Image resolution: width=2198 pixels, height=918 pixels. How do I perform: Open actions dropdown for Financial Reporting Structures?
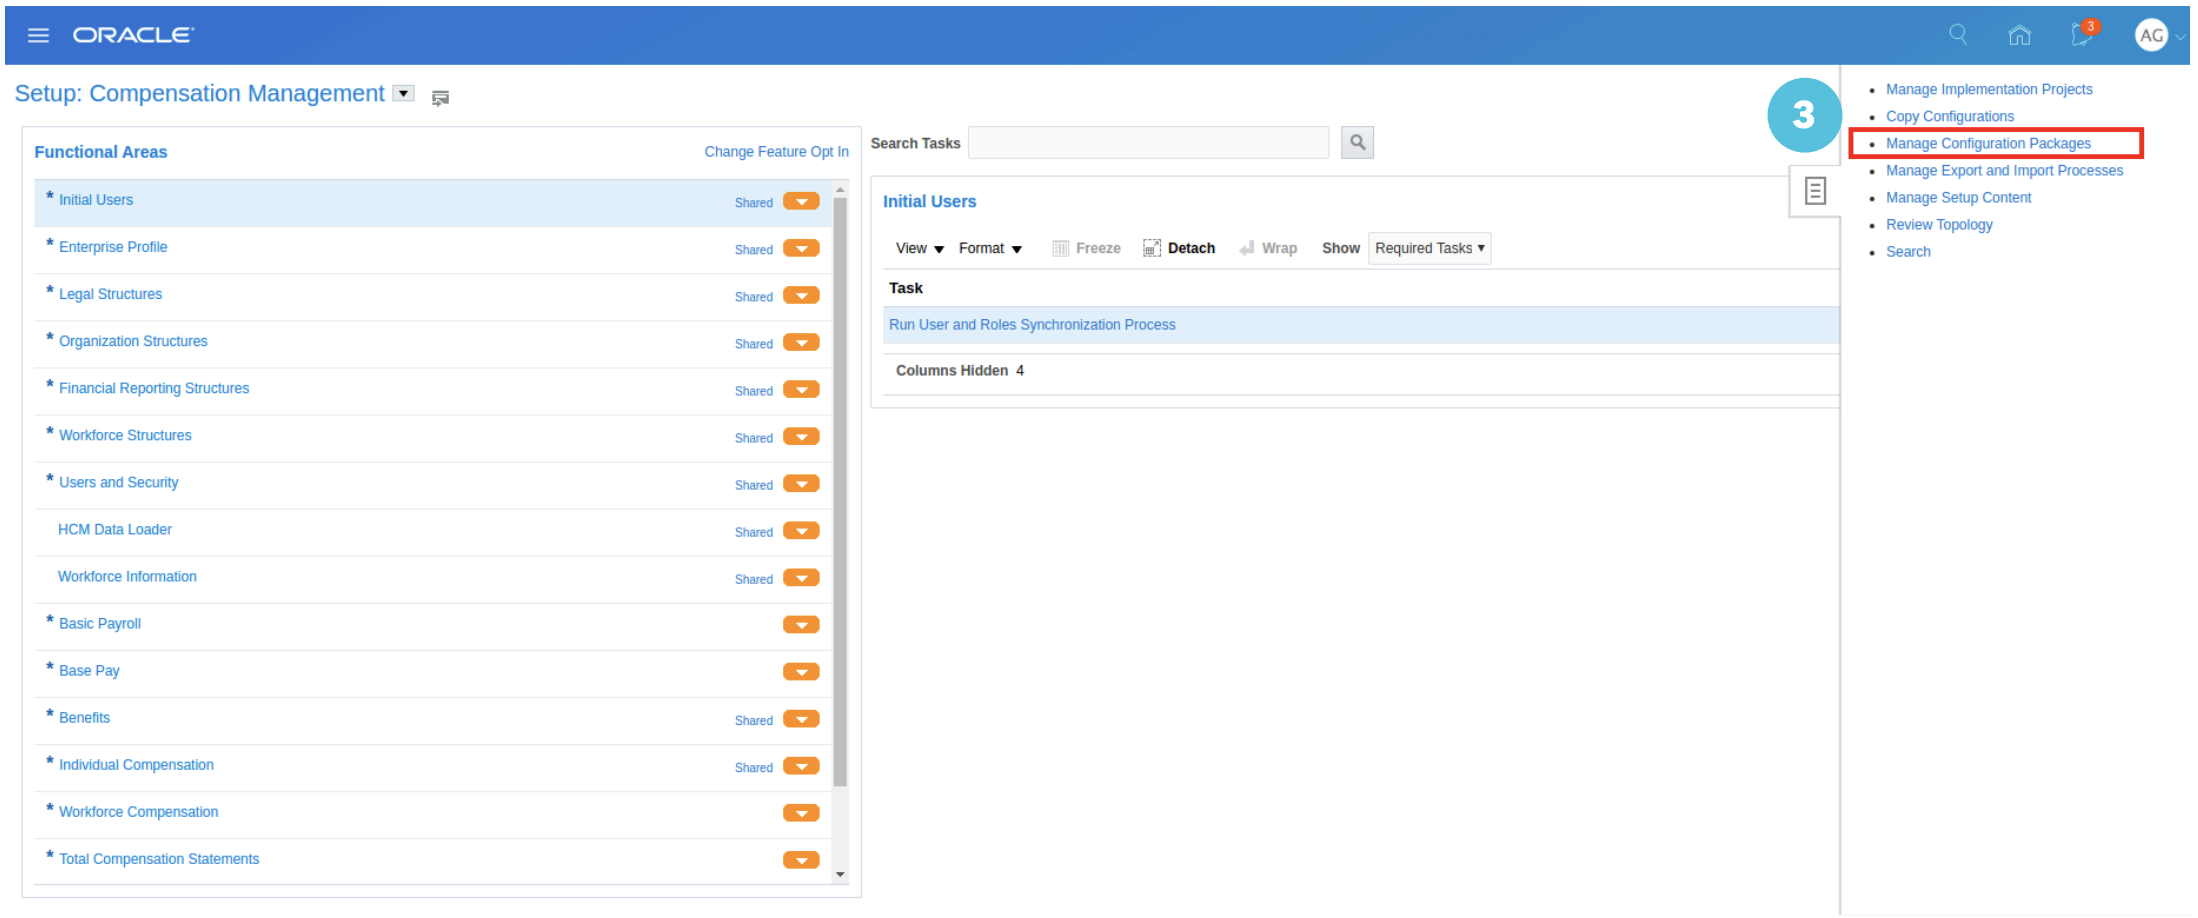(x=801, y=389)
